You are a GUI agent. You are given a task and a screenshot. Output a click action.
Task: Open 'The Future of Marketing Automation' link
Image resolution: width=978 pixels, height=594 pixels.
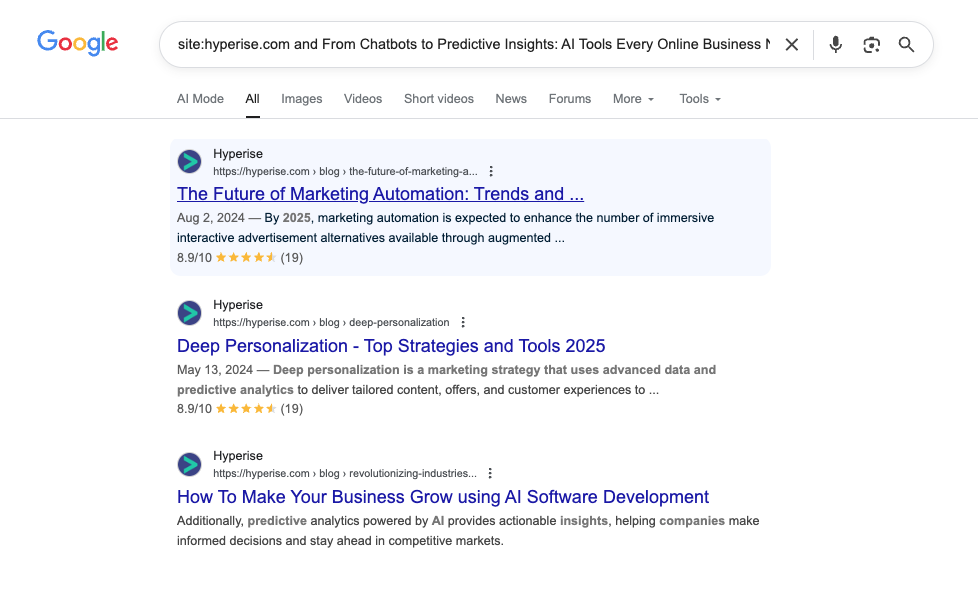[380, 194]
